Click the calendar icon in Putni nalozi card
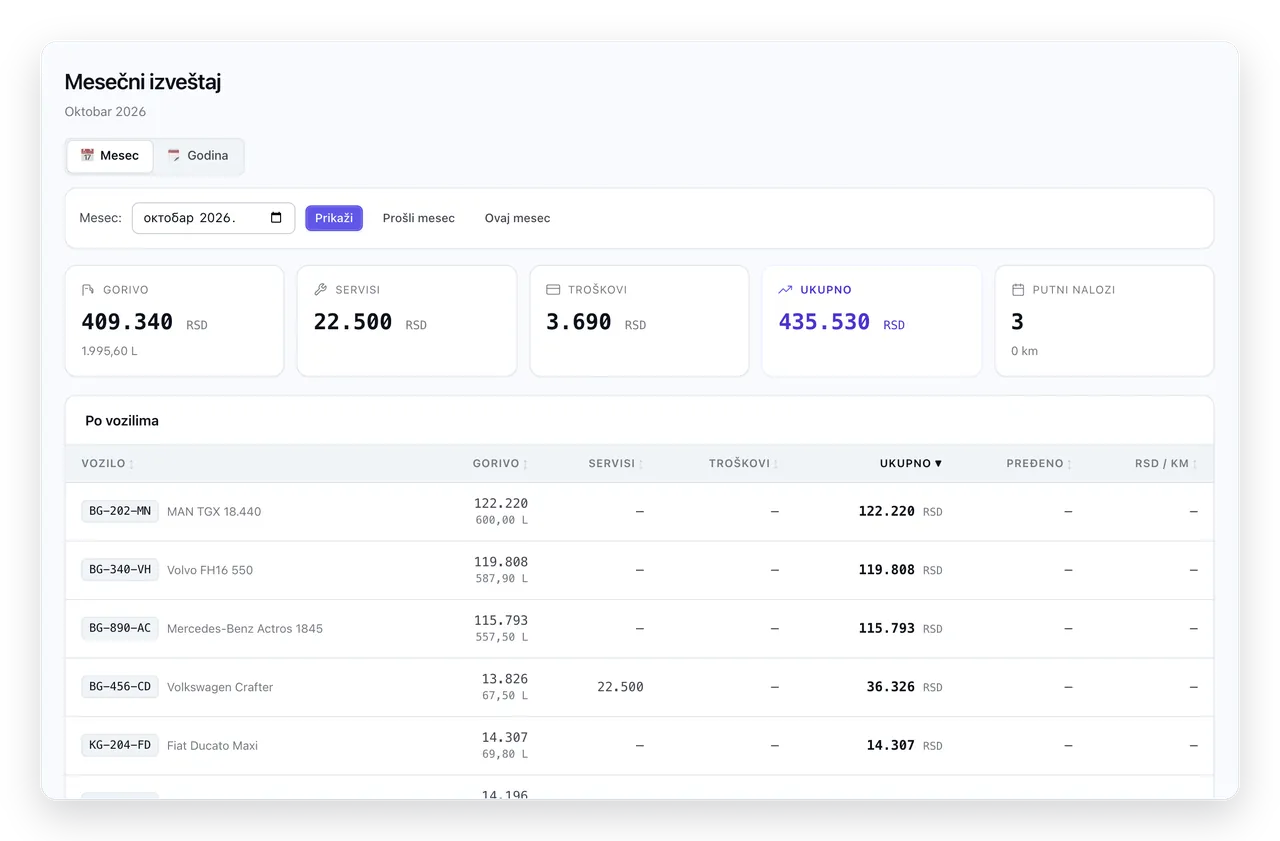The width and height of the screenshot is (1280, 841). [x=1018, y=290]
